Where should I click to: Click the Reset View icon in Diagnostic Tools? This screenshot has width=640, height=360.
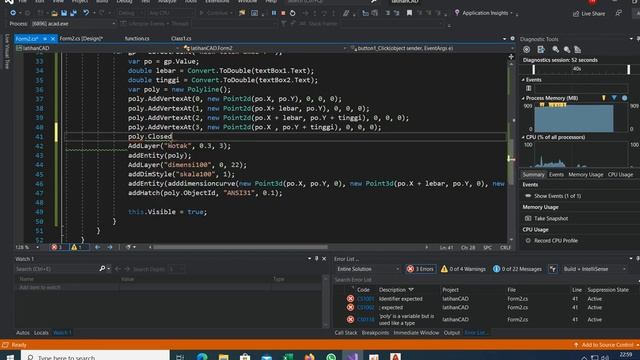578,49
